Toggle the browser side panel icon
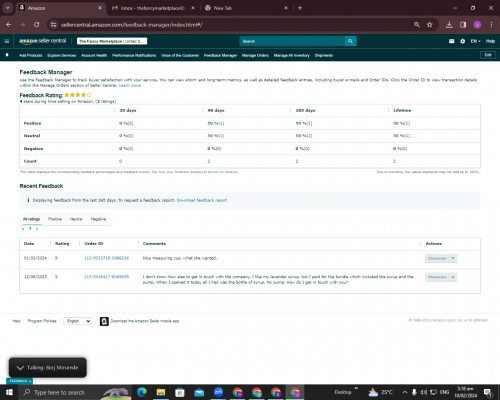 click(x=463, y=25)
